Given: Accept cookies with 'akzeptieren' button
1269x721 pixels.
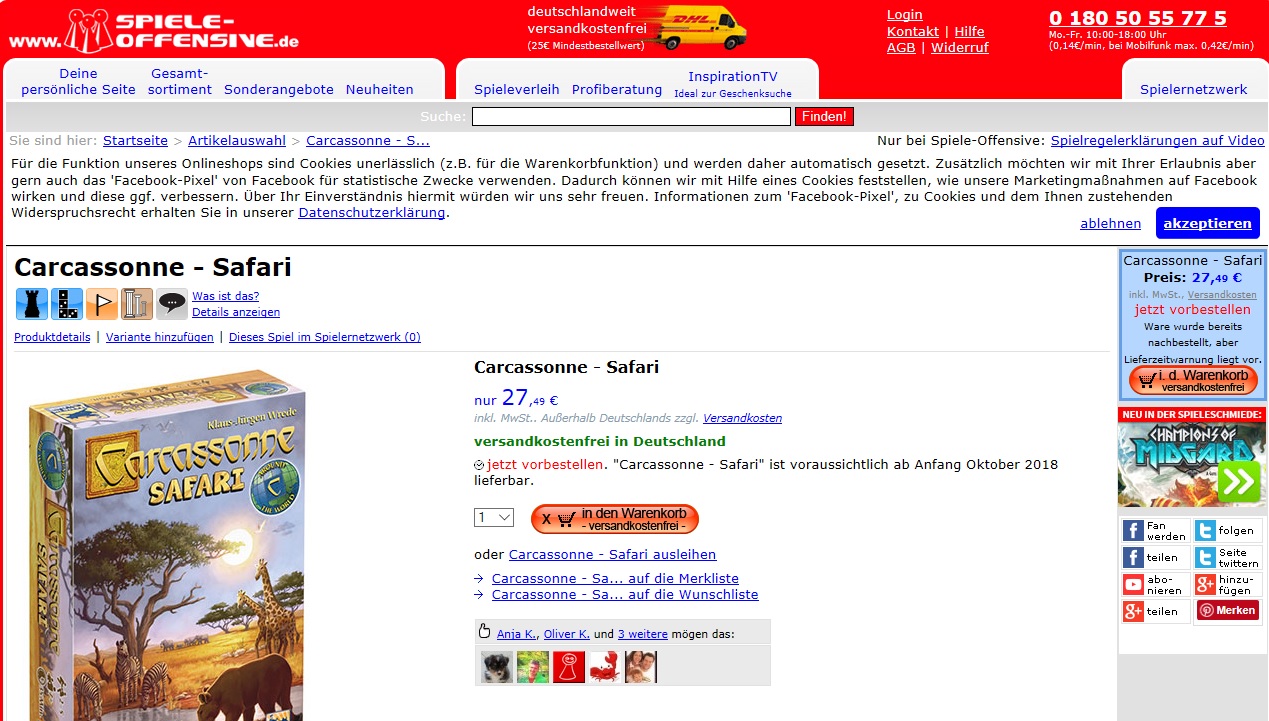Looking at the screenshot, I should (1207, 223).
